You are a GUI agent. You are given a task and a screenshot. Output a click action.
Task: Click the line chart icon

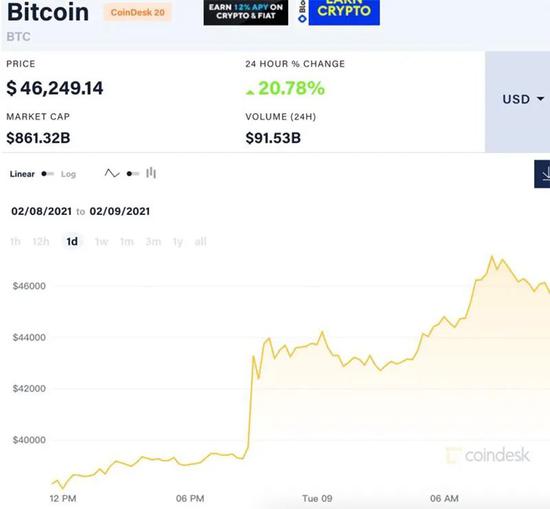112,173
